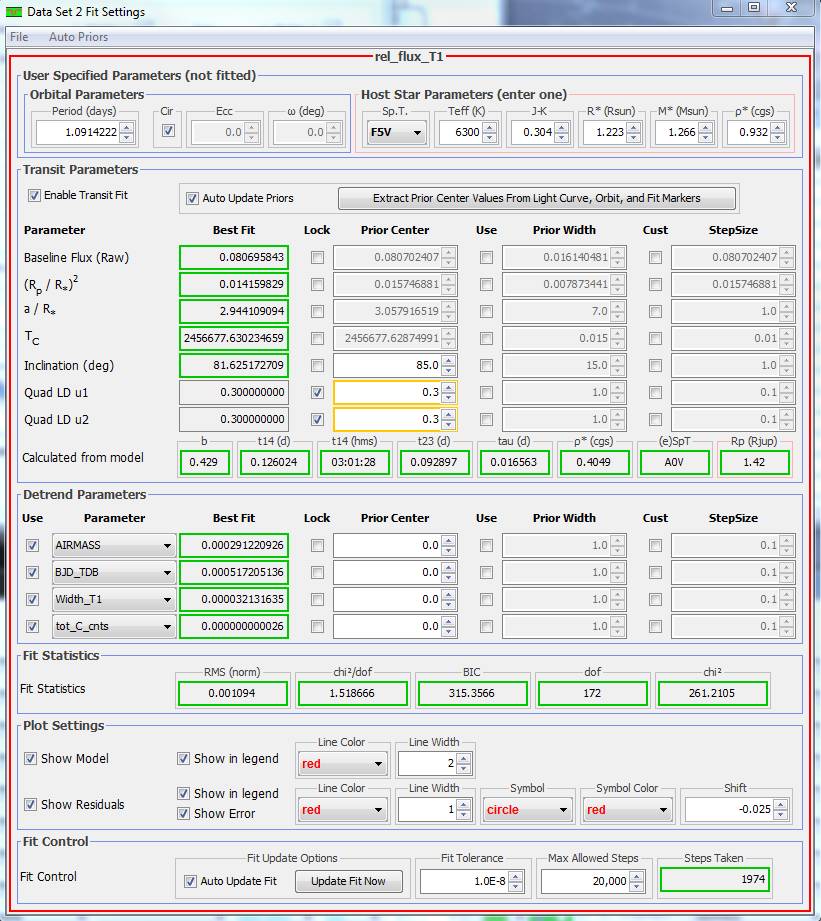Toggle the Cir circular orbit checkbox
Screen dimensions: 821x921
[168, 131]
